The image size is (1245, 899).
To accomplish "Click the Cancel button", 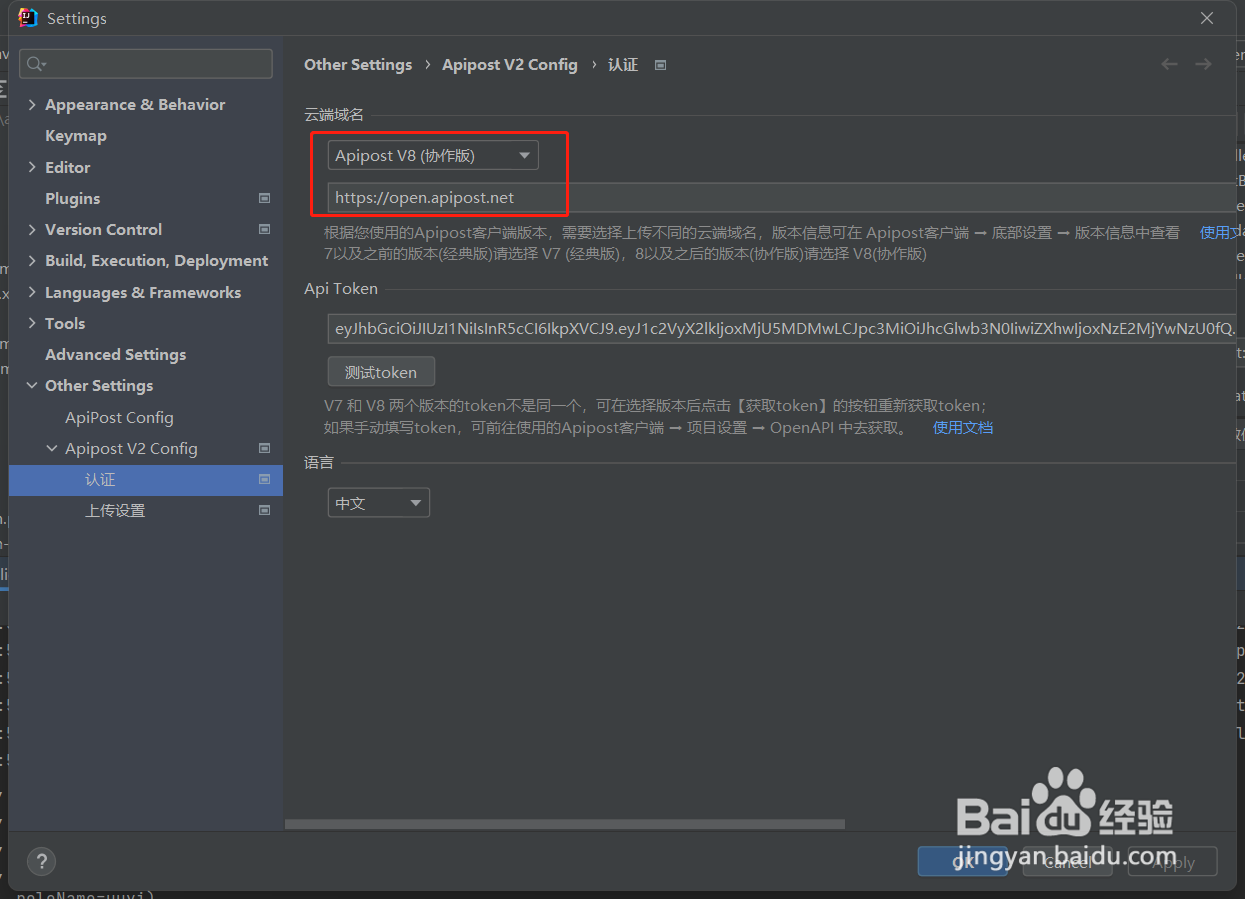I will point(1068,862).
